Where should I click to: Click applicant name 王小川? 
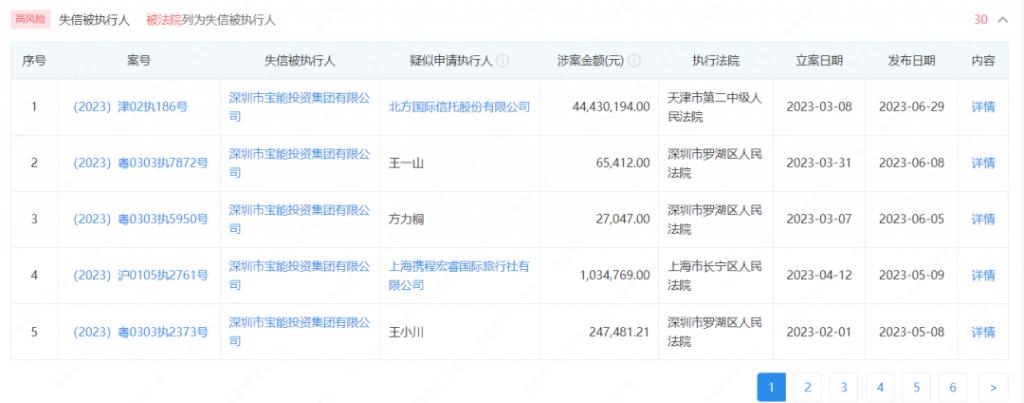click(406, 332)
